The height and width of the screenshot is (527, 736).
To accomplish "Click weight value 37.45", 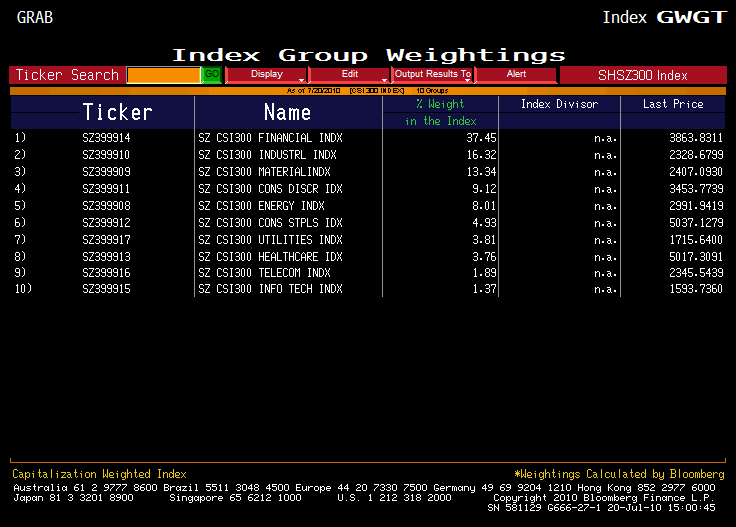I will [x=481, y=138].
